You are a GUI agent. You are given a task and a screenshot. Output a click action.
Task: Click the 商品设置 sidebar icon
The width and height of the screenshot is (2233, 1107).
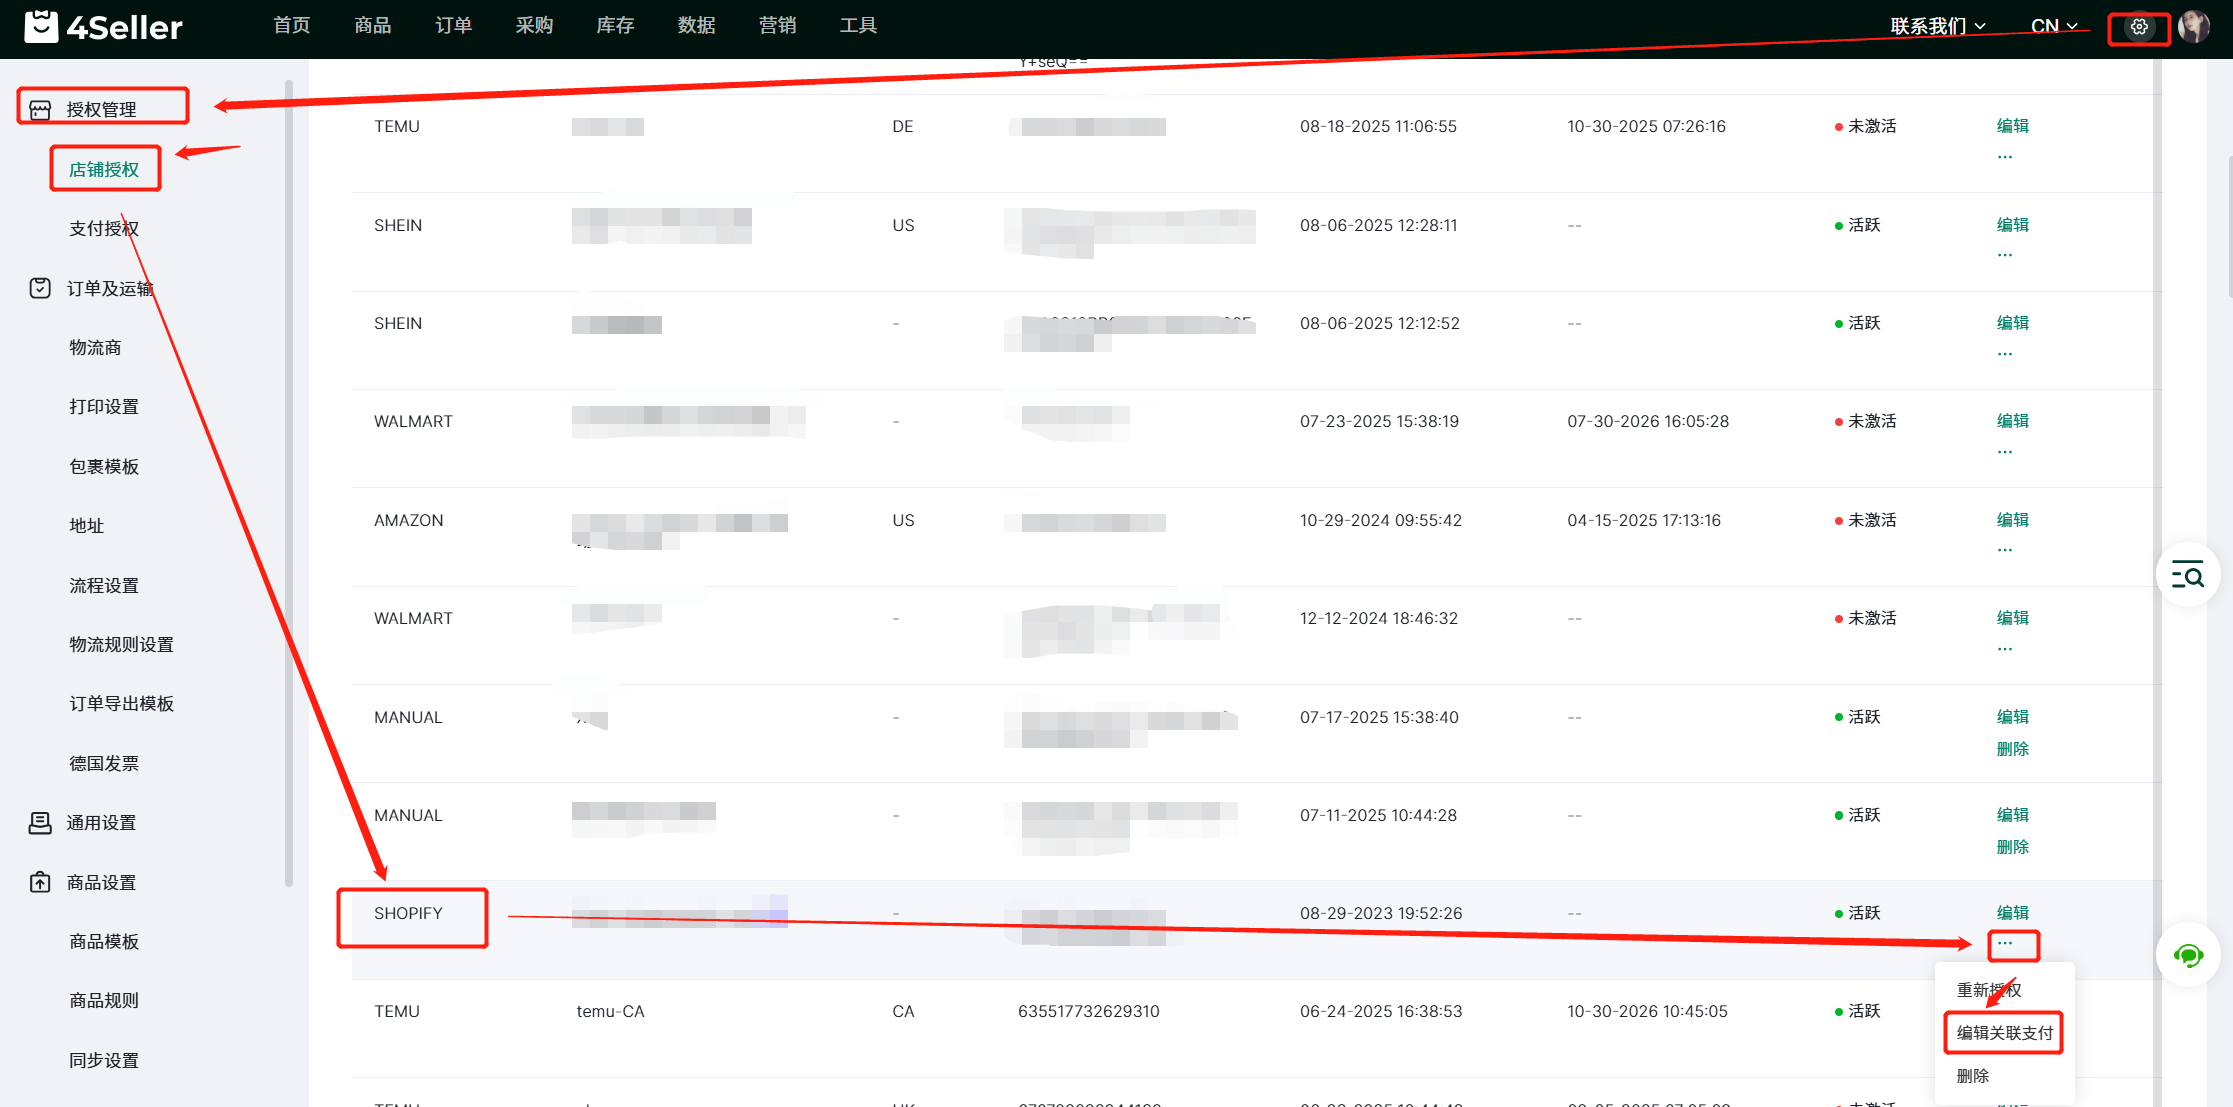click(40, 882)
